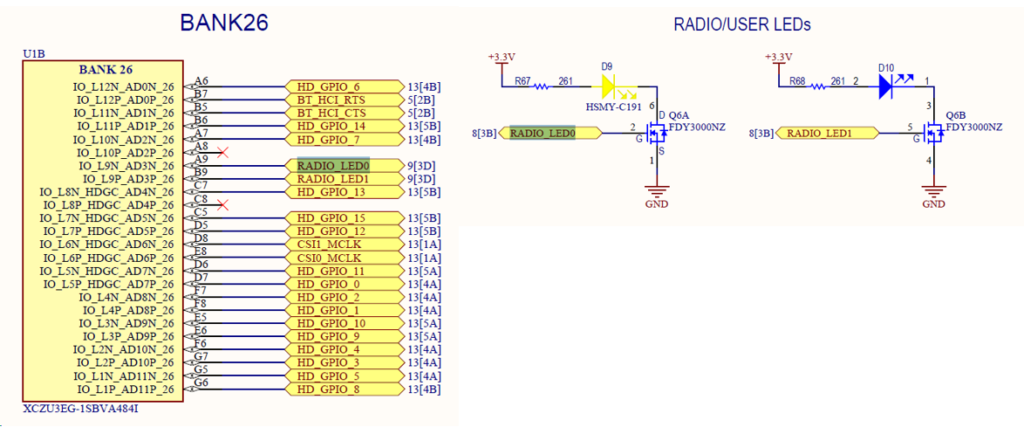
Task: Click the yellow D9 LED symbol
Action: pos(609,86)
